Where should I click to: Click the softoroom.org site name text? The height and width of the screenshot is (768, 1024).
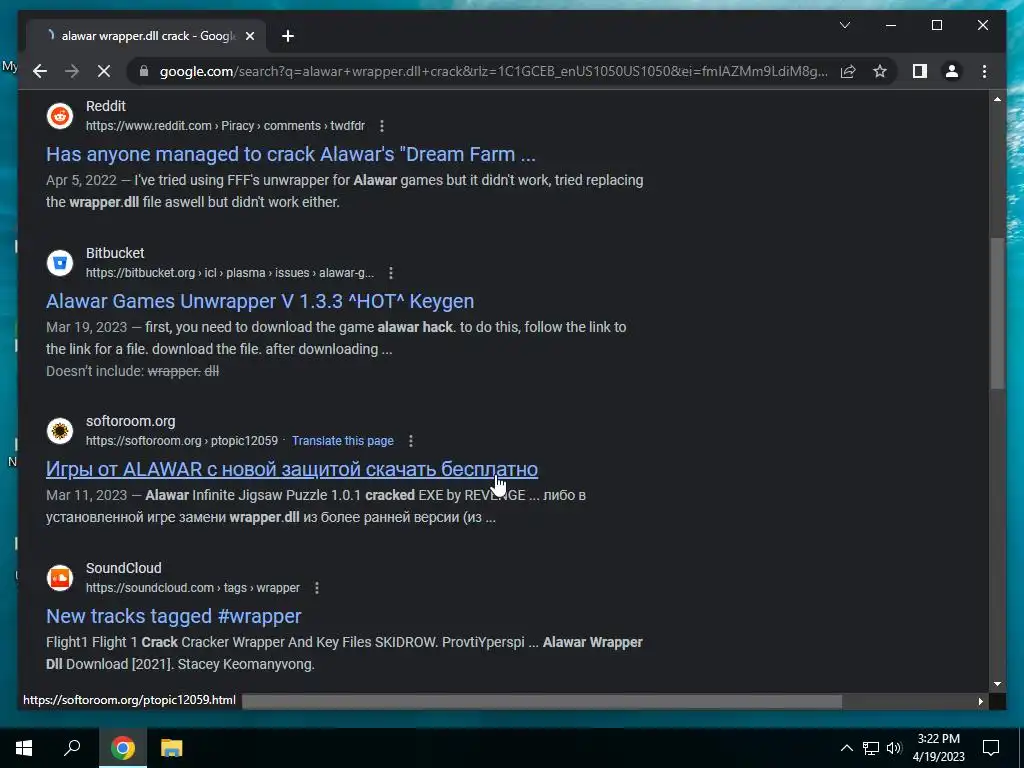pos(131,421)
